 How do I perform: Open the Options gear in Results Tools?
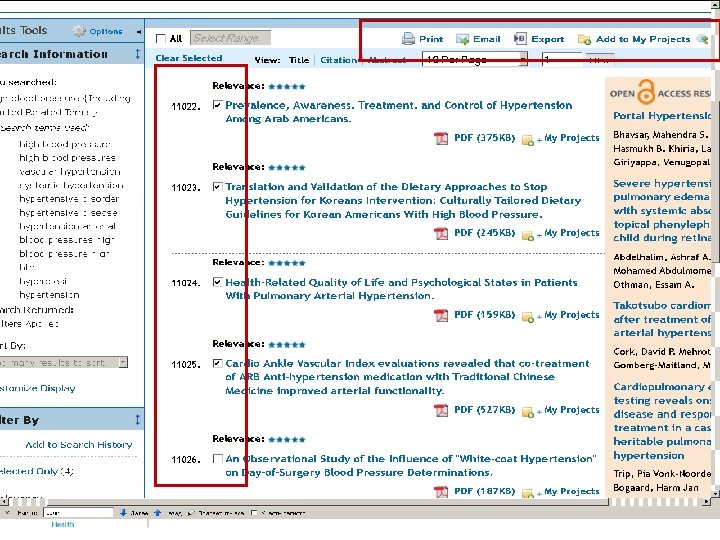coord(79,31)
